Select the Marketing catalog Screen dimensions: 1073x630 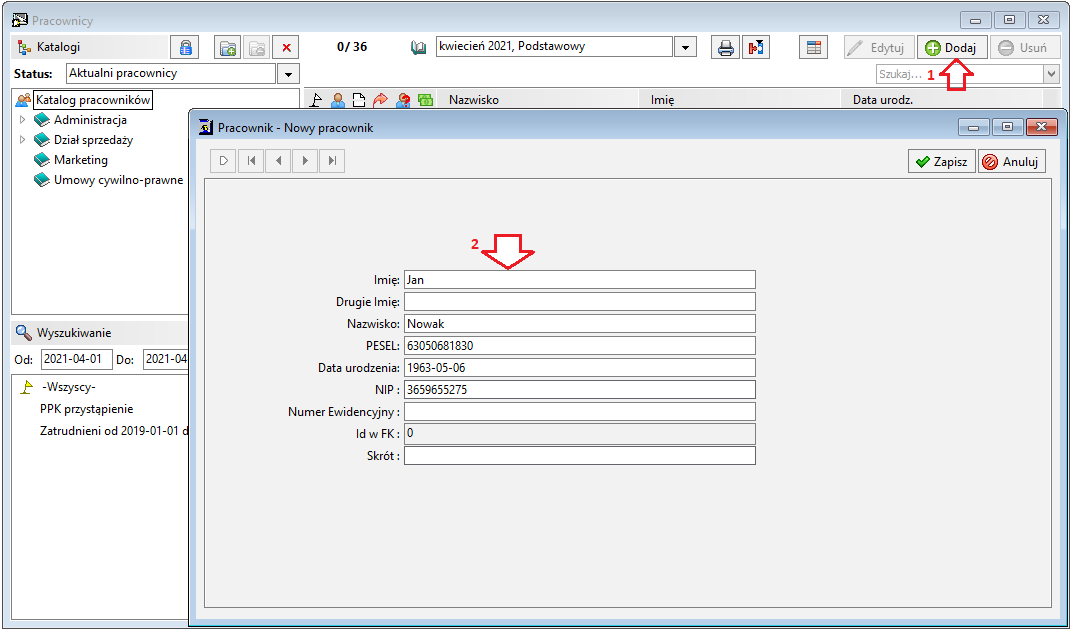click(x=80, y=160)
